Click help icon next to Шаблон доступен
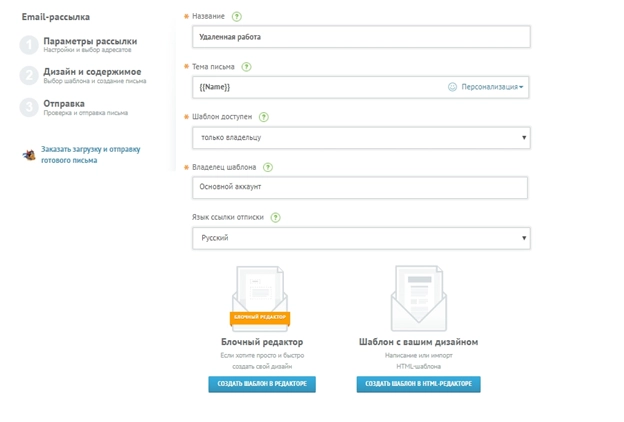This screenshot has height=422, width=624. pos(264,117)
